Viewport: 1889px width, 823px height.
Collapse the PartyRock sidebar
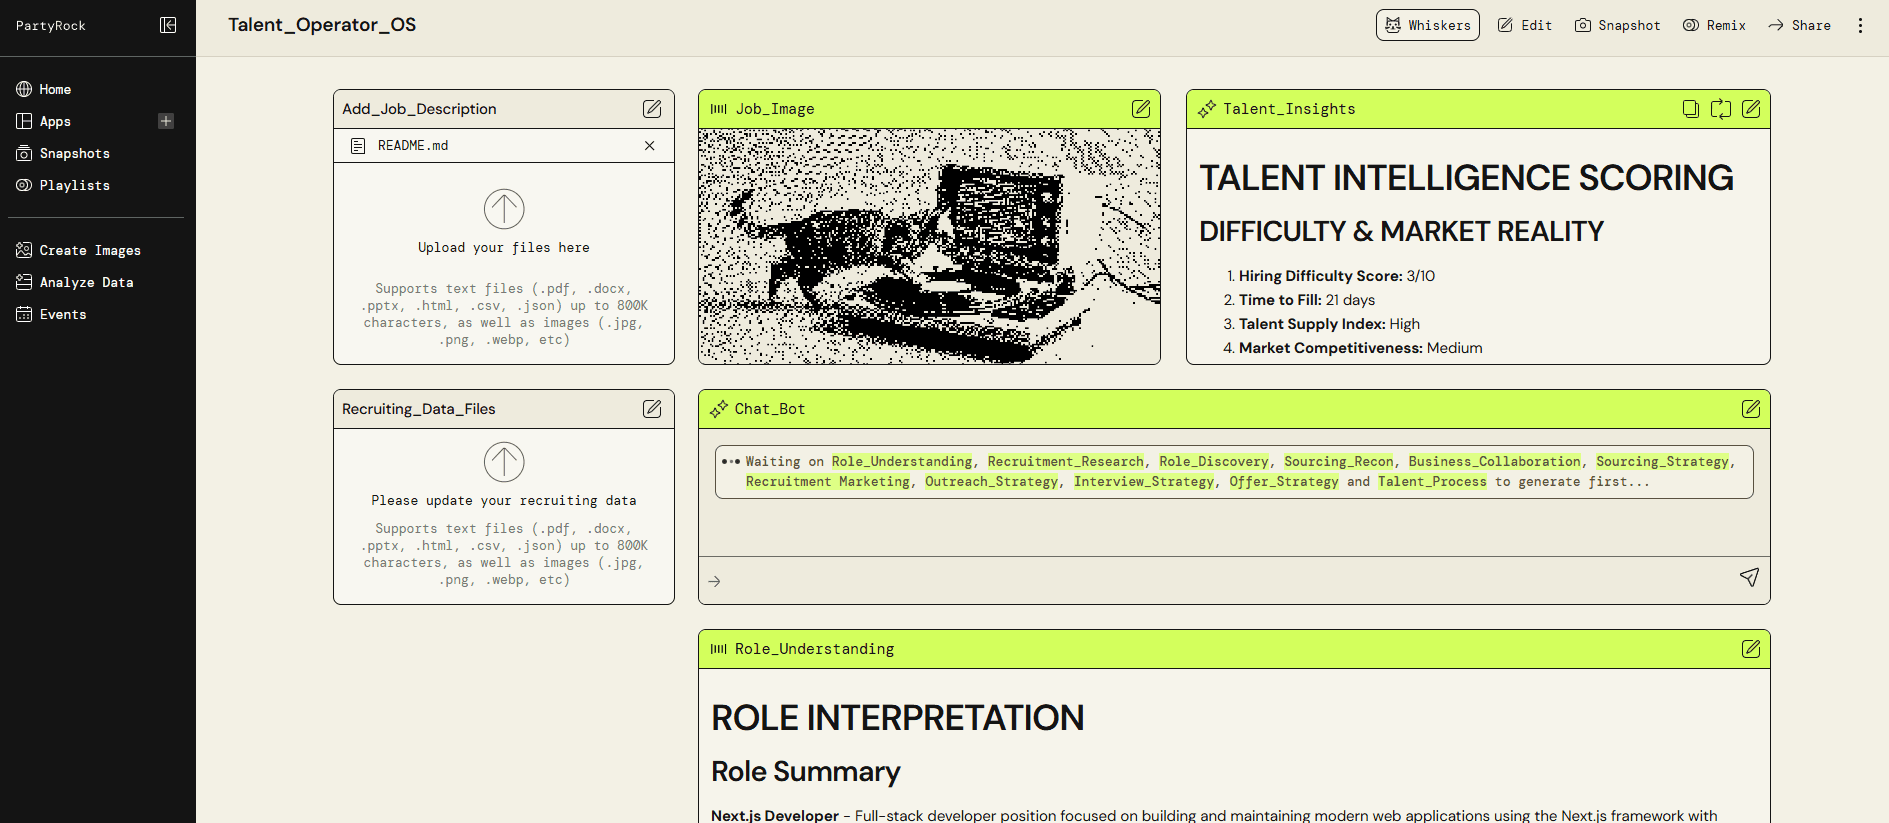tap(168, 25)
